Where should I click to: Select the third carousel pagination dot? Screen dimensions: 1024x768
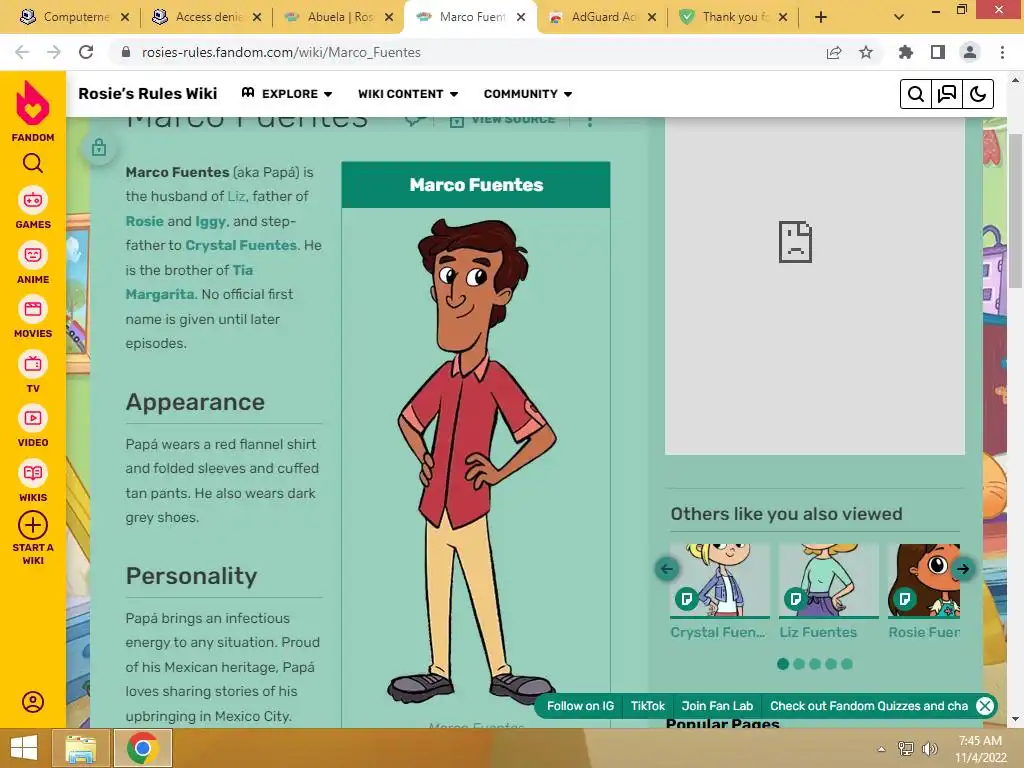coord(815,664)
